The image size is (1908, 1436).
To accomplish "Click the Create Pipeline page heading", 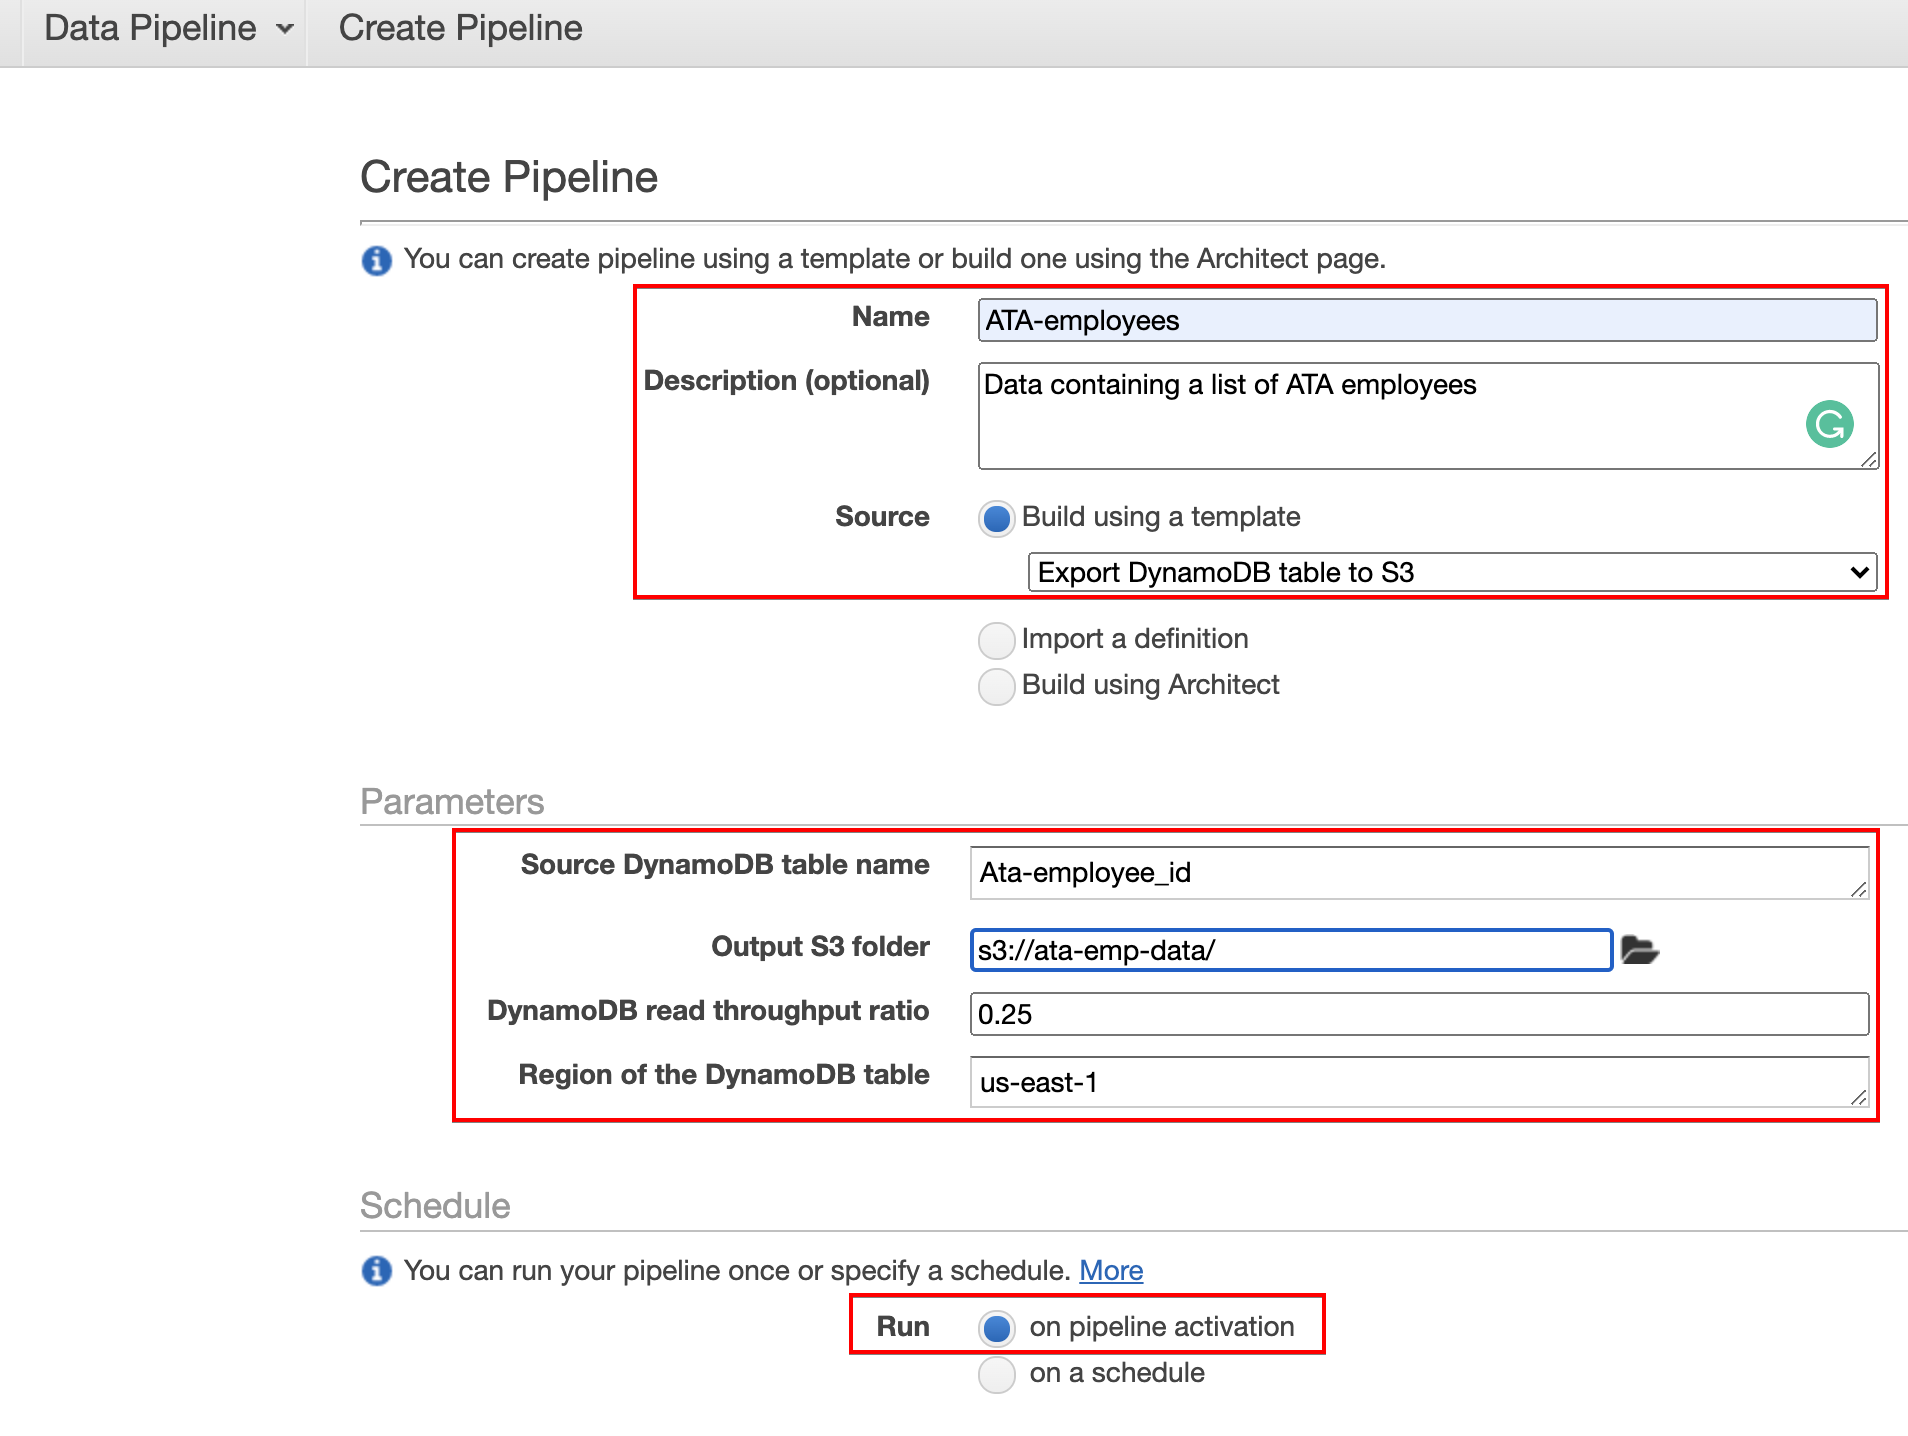I will 509,177.
